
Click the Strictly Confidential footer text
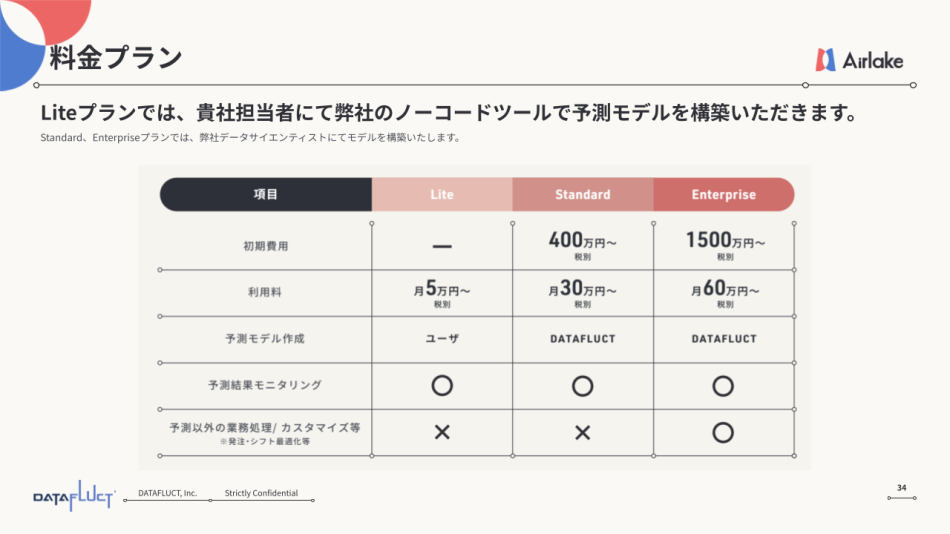click(261, 493)
